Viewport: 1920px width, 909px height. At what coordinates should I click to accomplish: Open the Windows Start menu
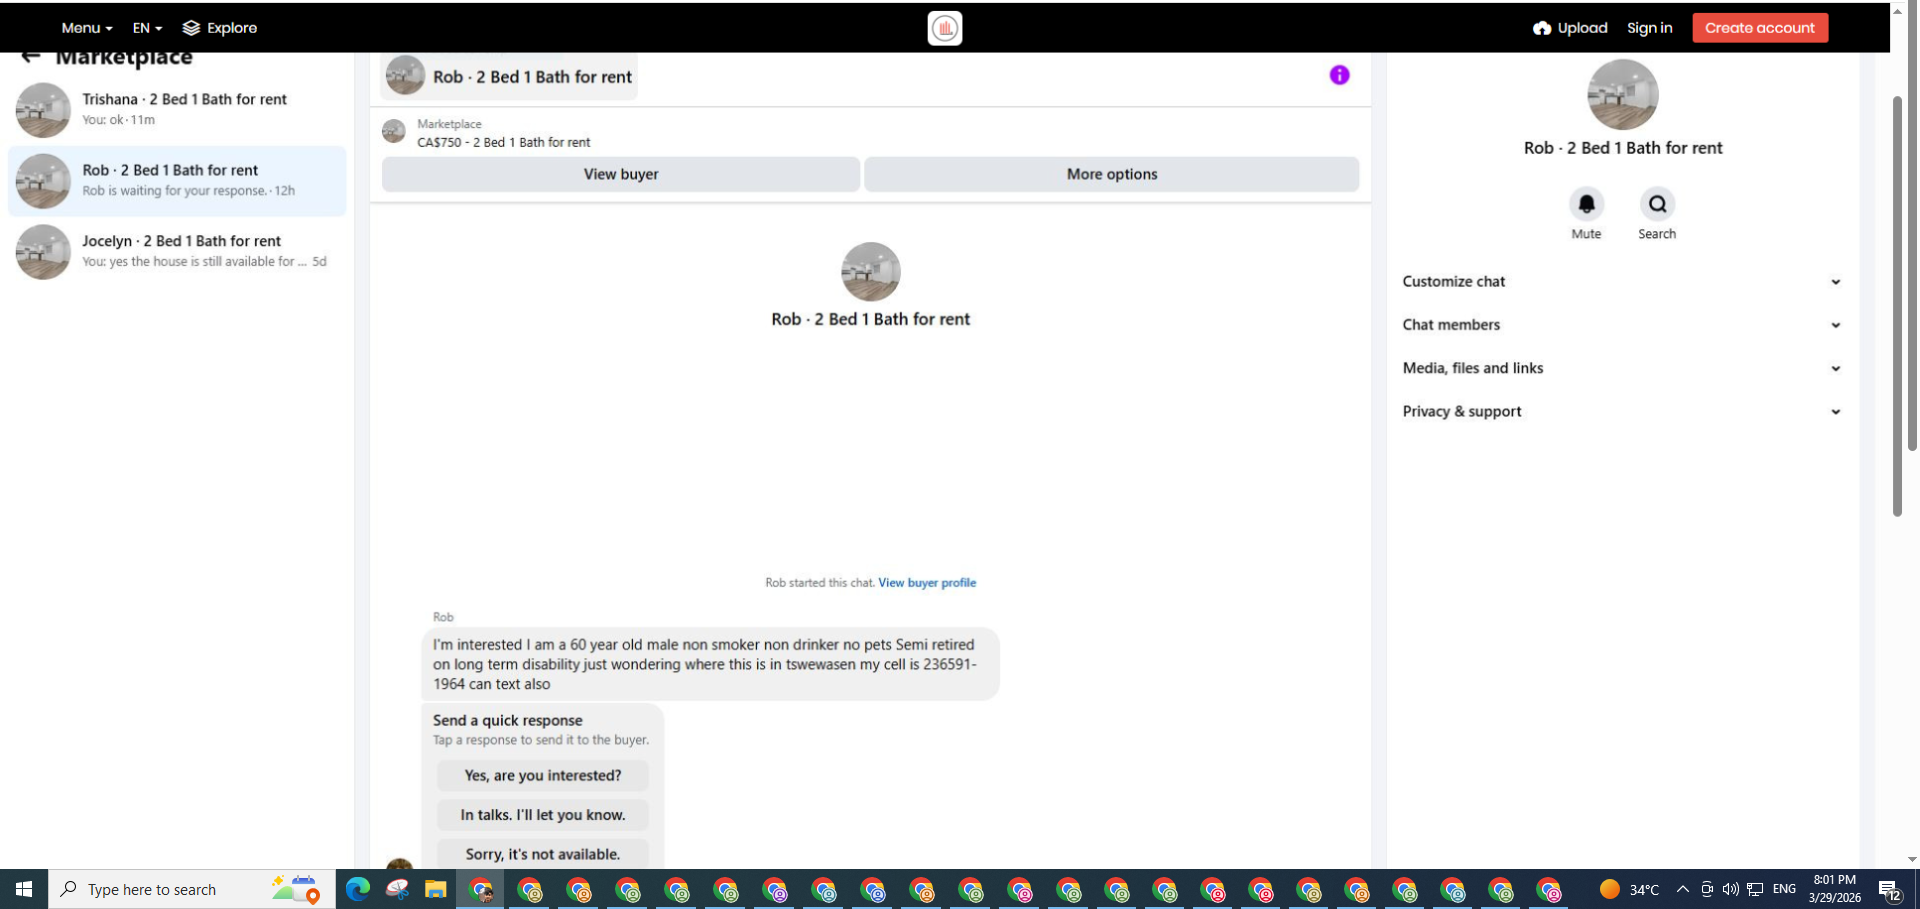pos(24,889)
